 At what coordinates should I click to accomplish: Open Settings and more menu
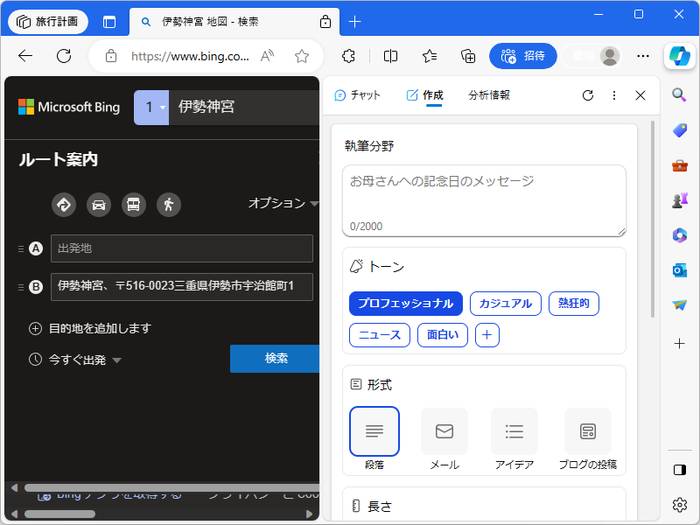coord(643,56)
